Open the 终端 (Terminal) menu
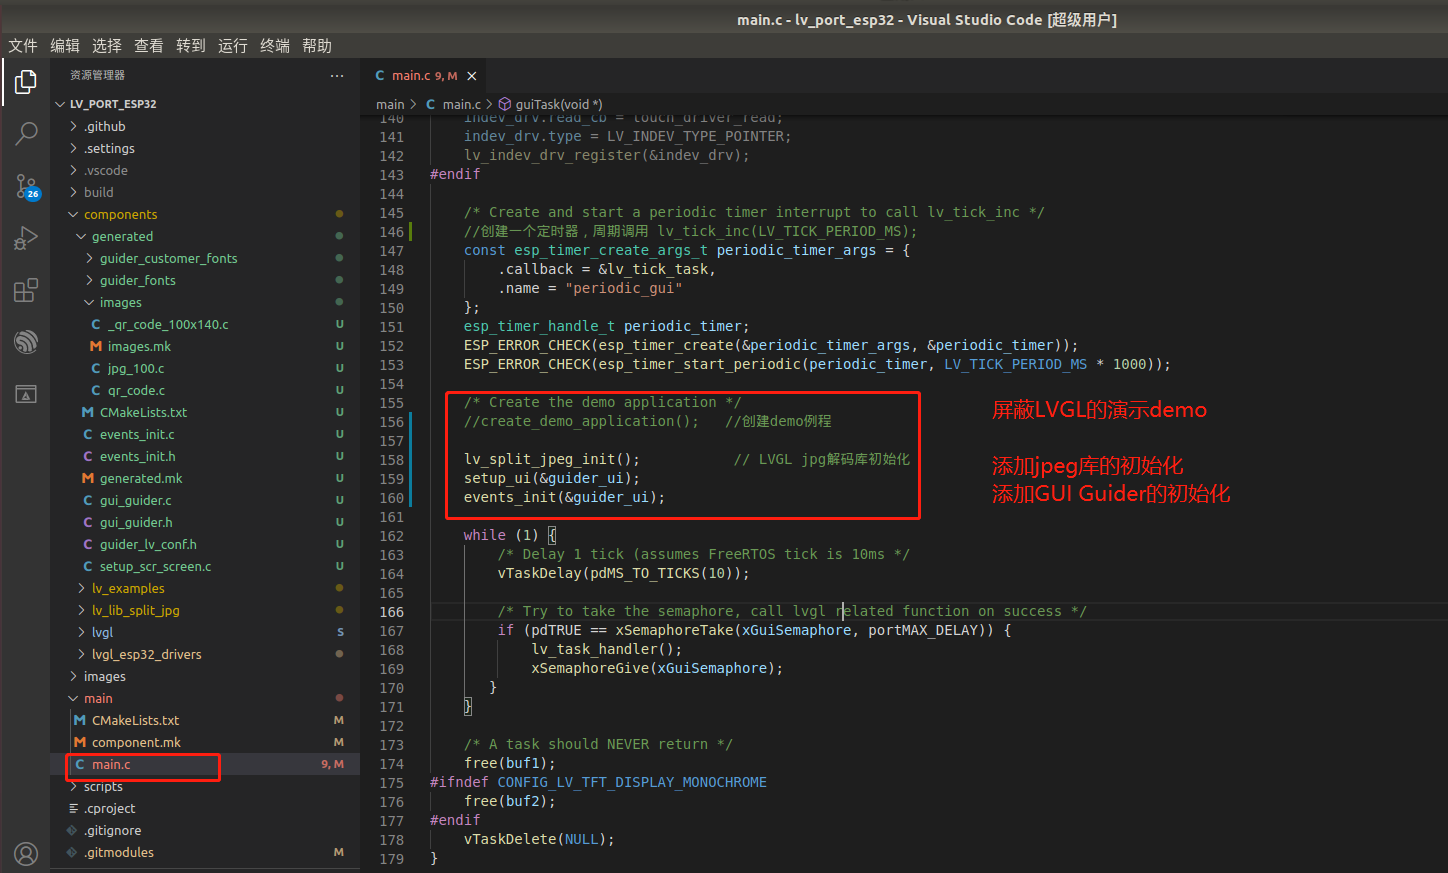Viewport: 1448px width, 873px height. 274,45
